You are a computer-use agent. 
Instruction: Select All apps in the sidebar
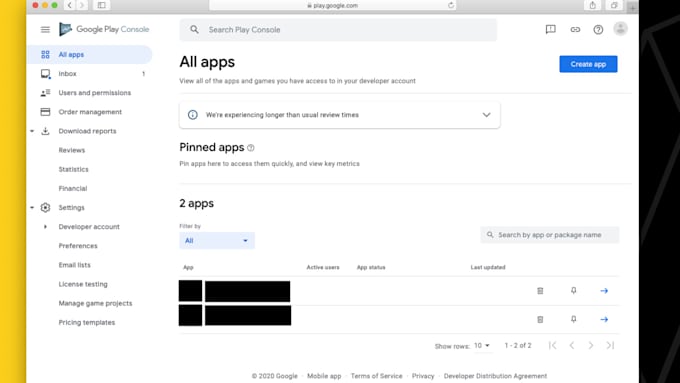tap(90, 55)
